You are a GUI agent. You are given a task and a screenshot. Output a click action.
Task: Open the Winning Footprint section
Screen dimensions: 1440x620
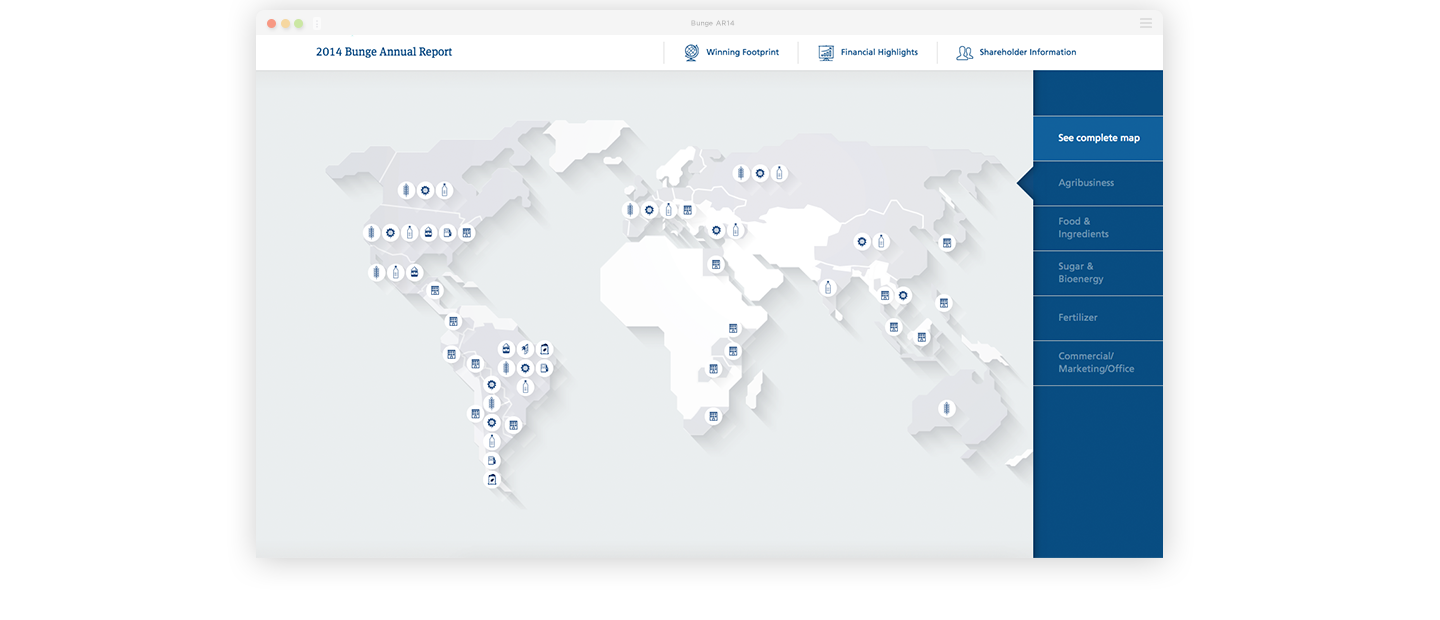coord(731,52)
